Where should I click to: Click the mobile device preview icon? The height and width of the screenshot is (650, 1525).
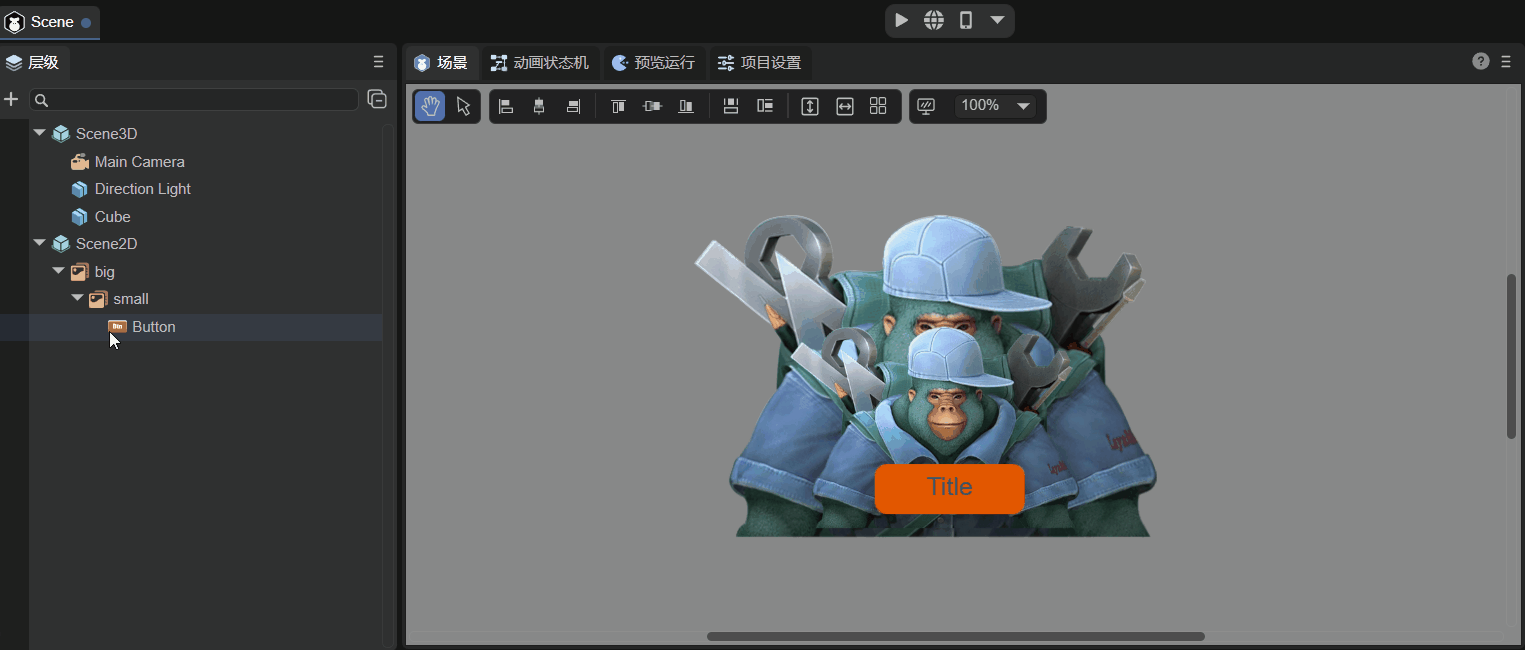point(965,20)
